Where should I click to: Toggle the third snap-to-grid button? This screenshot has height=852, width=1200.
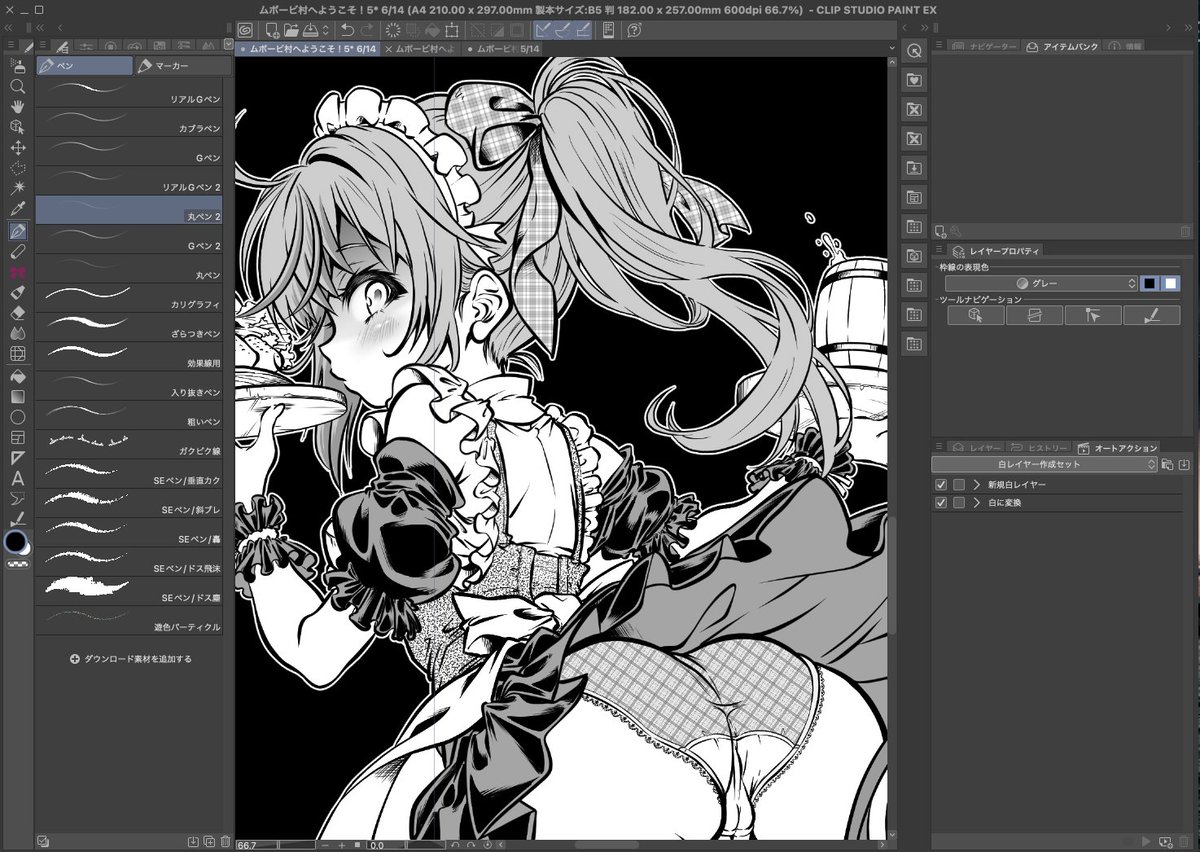583,29
